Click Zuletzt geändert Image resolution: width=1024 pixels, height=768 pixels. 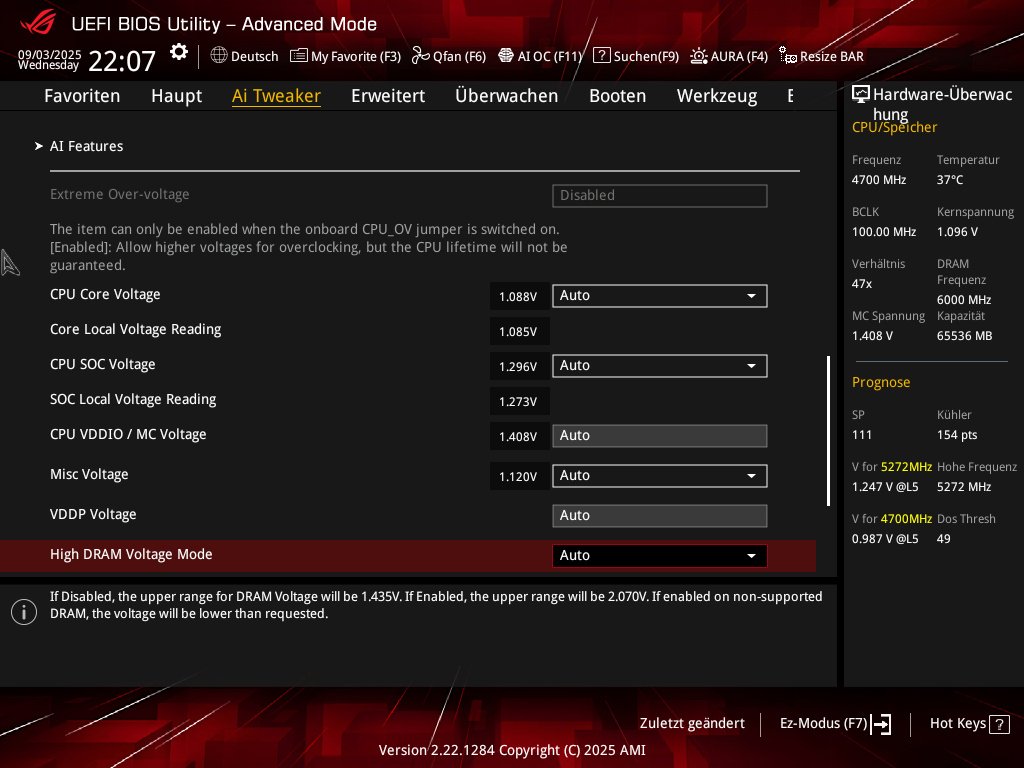click(692, 724)
